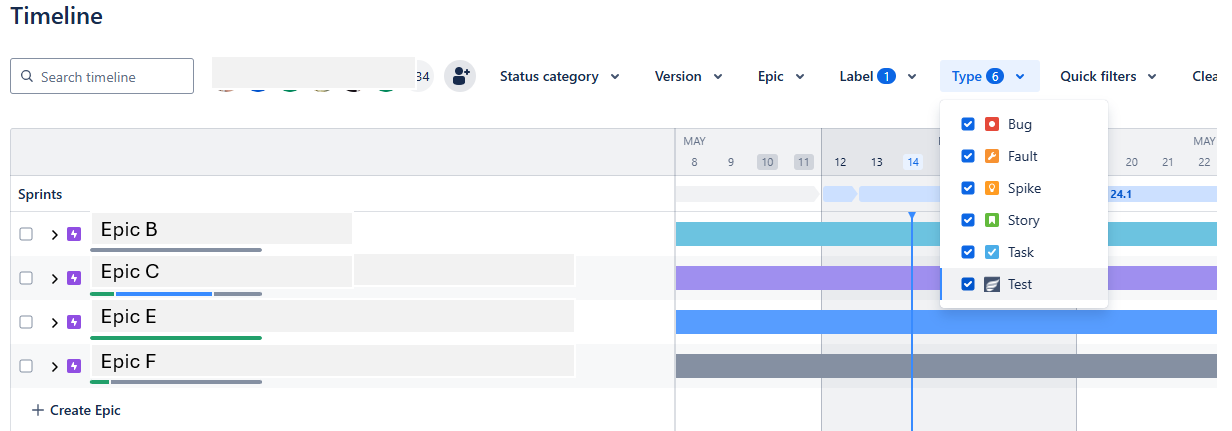Uncheck the Fault type filter
The width and height of the screenshot is (1232, 431).
(x=968, y=156)
